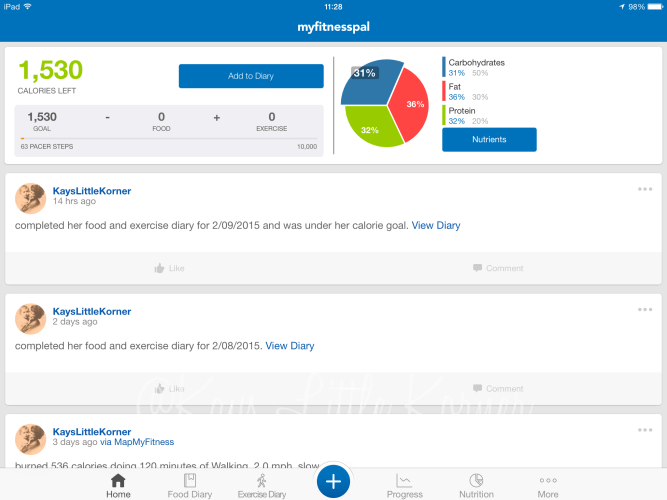Expand options for the 2 days ago post
The width and height of the screenshot is (667, 500).
(x=645, y=310)
